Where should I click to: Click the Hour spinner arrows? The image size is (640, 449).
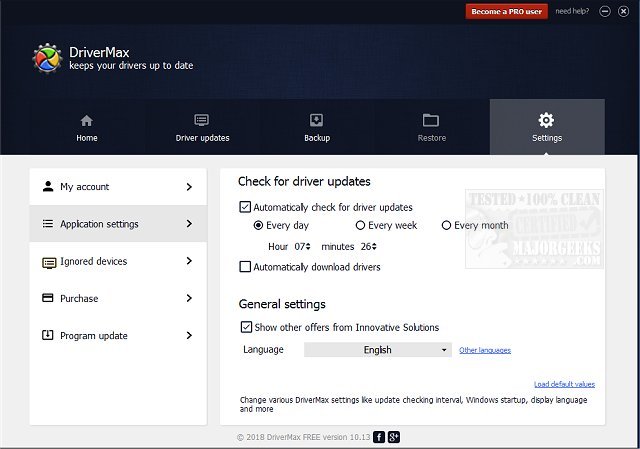(x=308, y=247)
